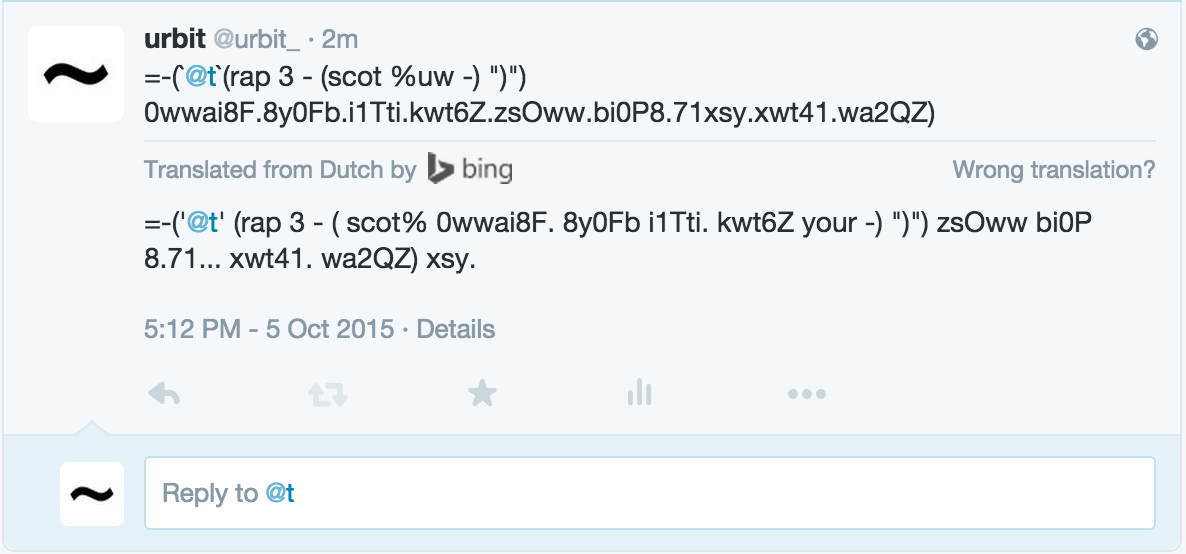Open the @urbit_ handle link
Viewport: 1186px width, 554px height.
tap(256, 39)
